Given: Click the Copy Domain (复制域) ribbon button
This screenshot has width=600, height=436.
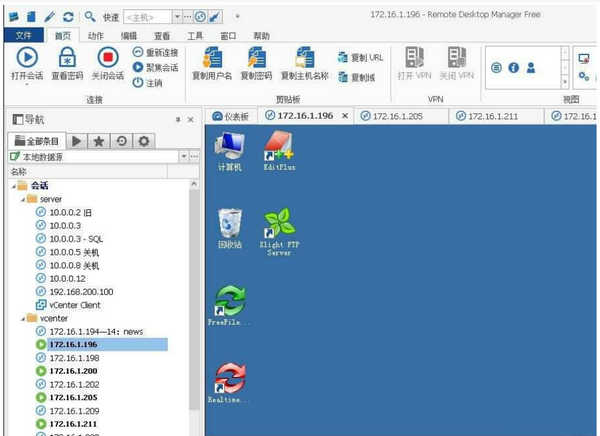Looking at the screenshot, I should tap(356, 77).
